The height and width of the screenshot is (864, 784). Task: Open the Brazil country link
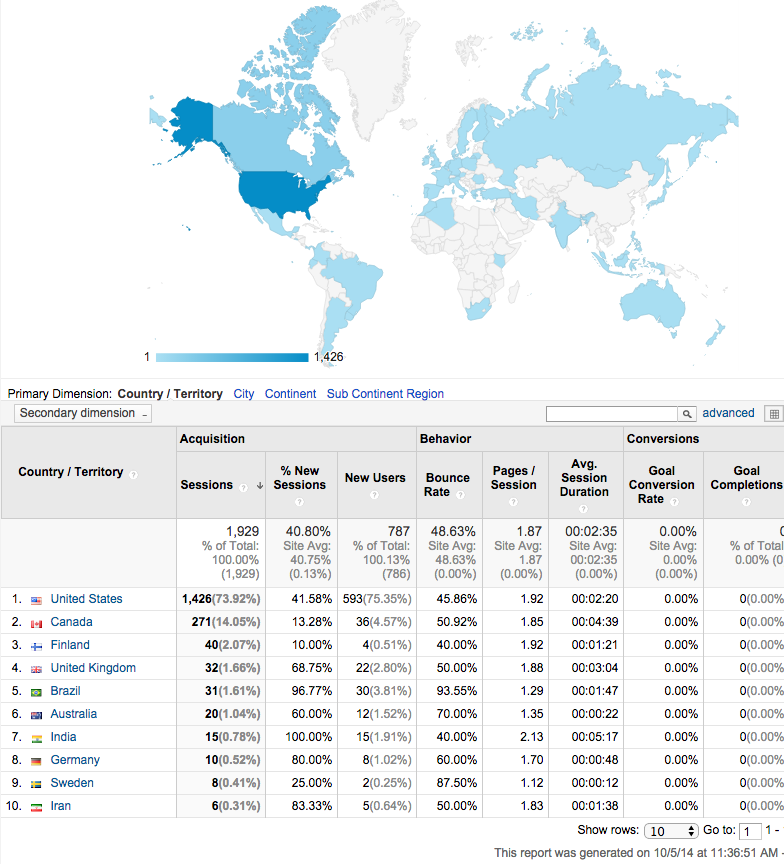pyautogui.click(x=66, y=691)
